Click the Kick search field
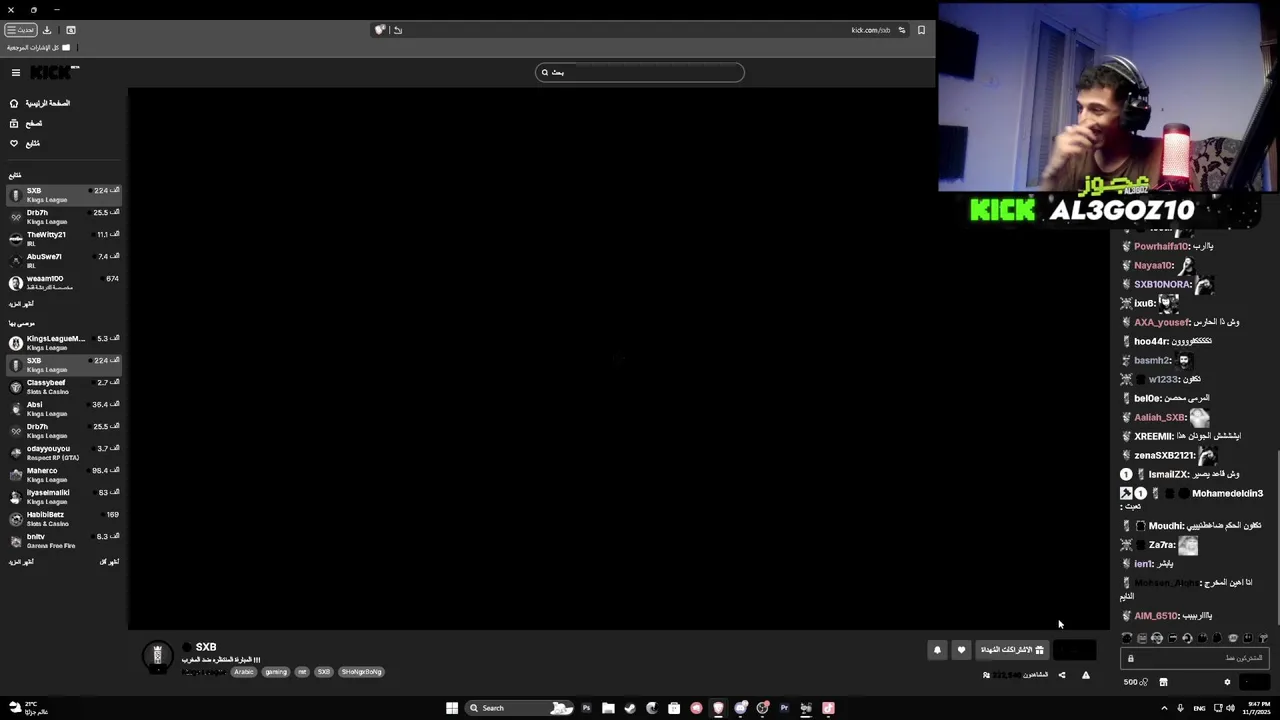The height and width of the screenshot is (720, 1280). click(640, 72)
